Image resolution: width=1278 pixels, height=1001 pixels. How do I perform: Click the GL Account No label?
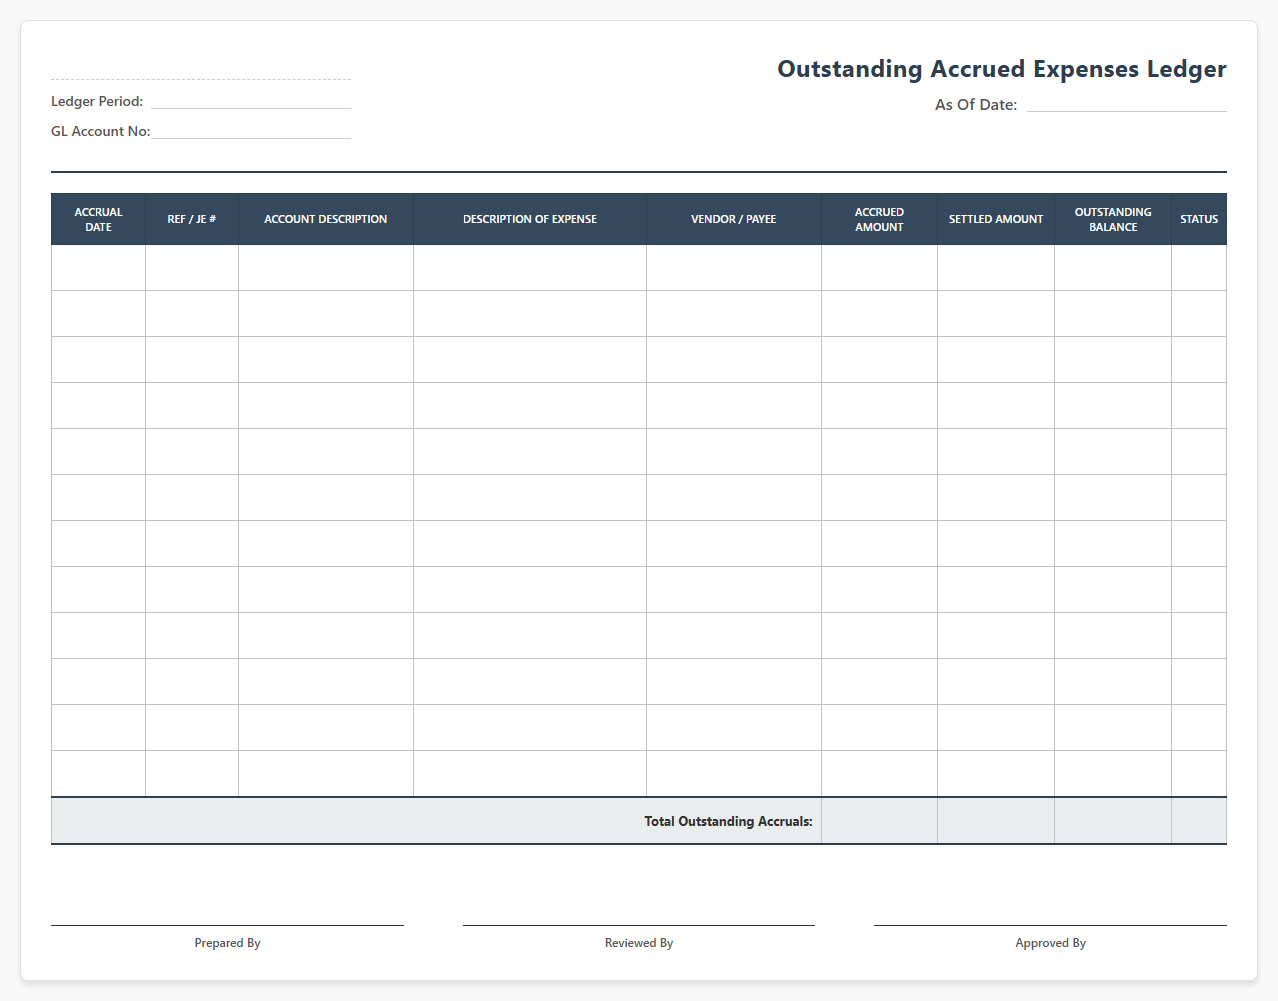(x=101, y=131)
